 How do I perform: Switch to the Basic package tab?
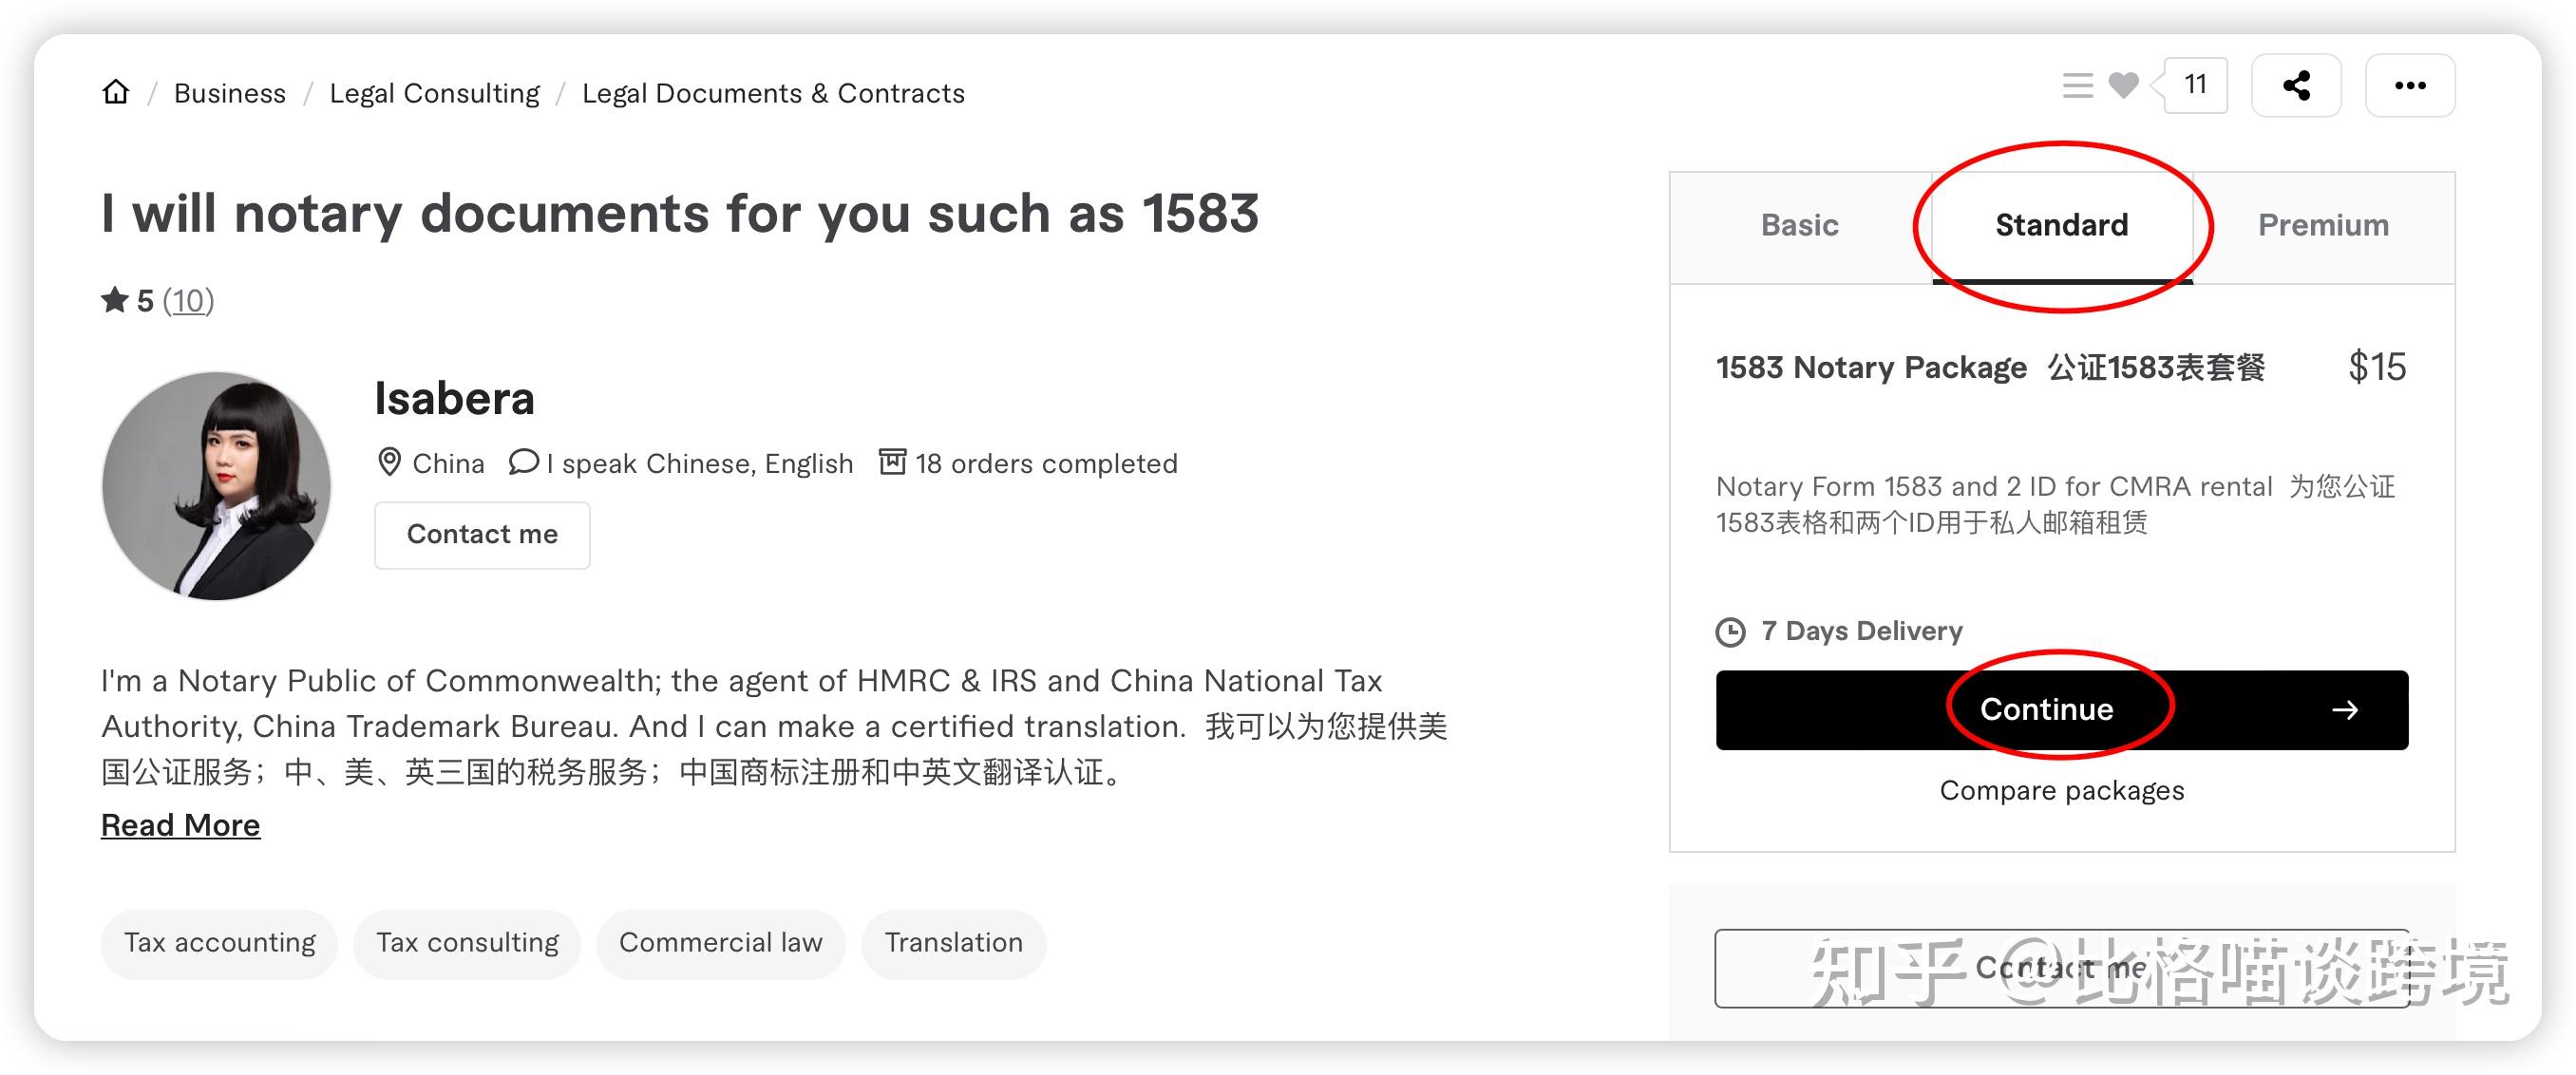coord(1799,225)
